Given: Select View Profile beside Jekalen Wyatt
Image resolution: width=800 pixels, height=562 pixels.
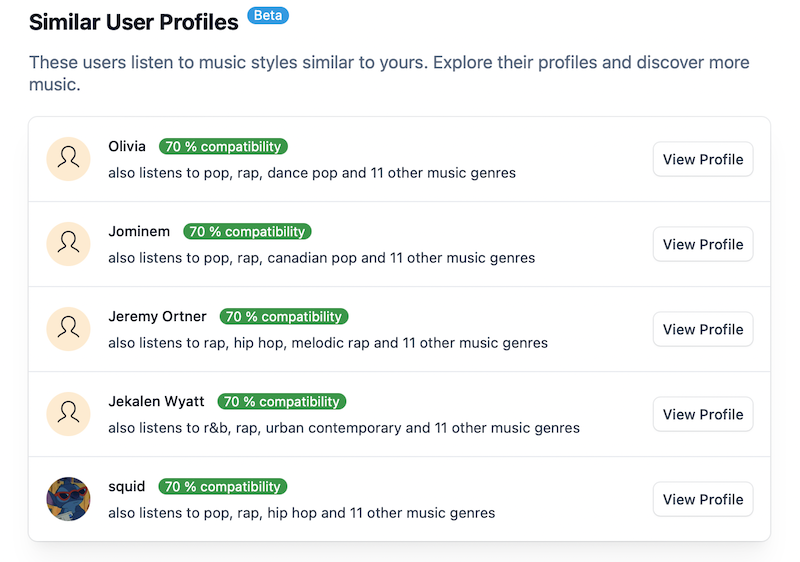Looking at the screenshot, I should click(x=702, y=414).
